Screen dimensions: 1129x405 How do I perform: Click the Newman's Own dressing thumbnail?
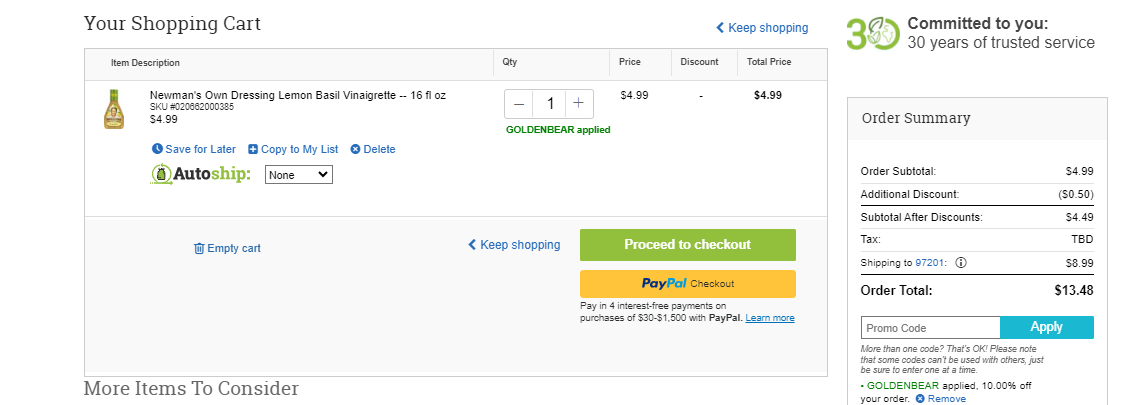pos(114,110)
